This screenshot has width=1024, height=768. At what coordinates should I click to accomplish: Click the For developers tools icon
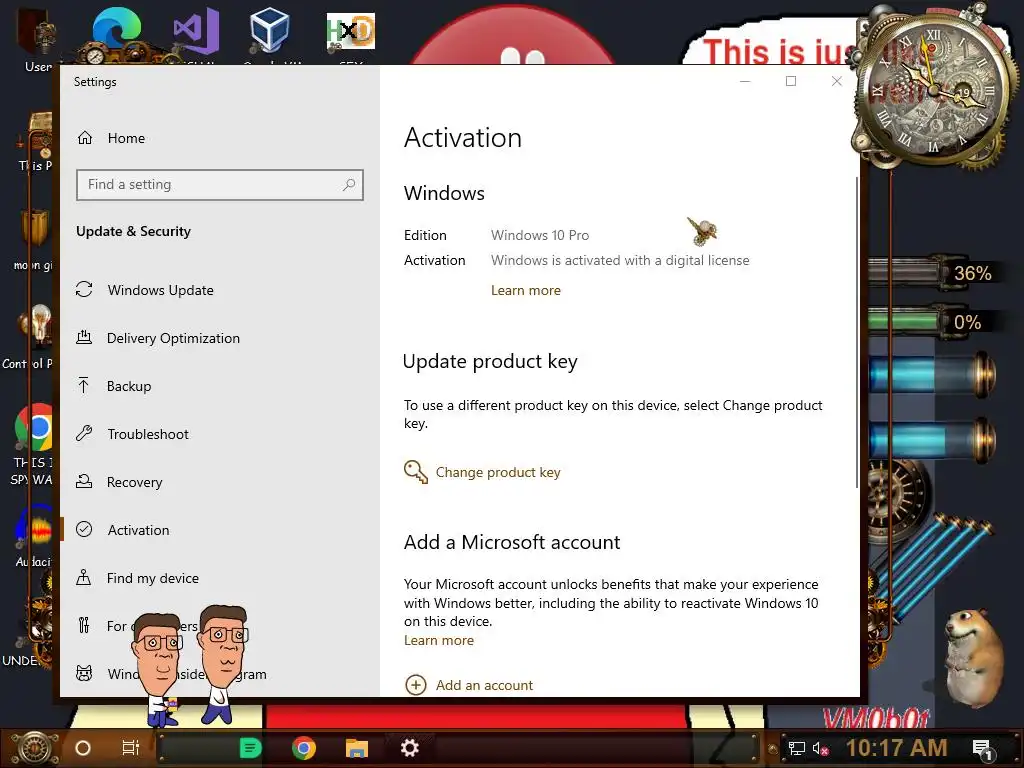pos(84,626)
